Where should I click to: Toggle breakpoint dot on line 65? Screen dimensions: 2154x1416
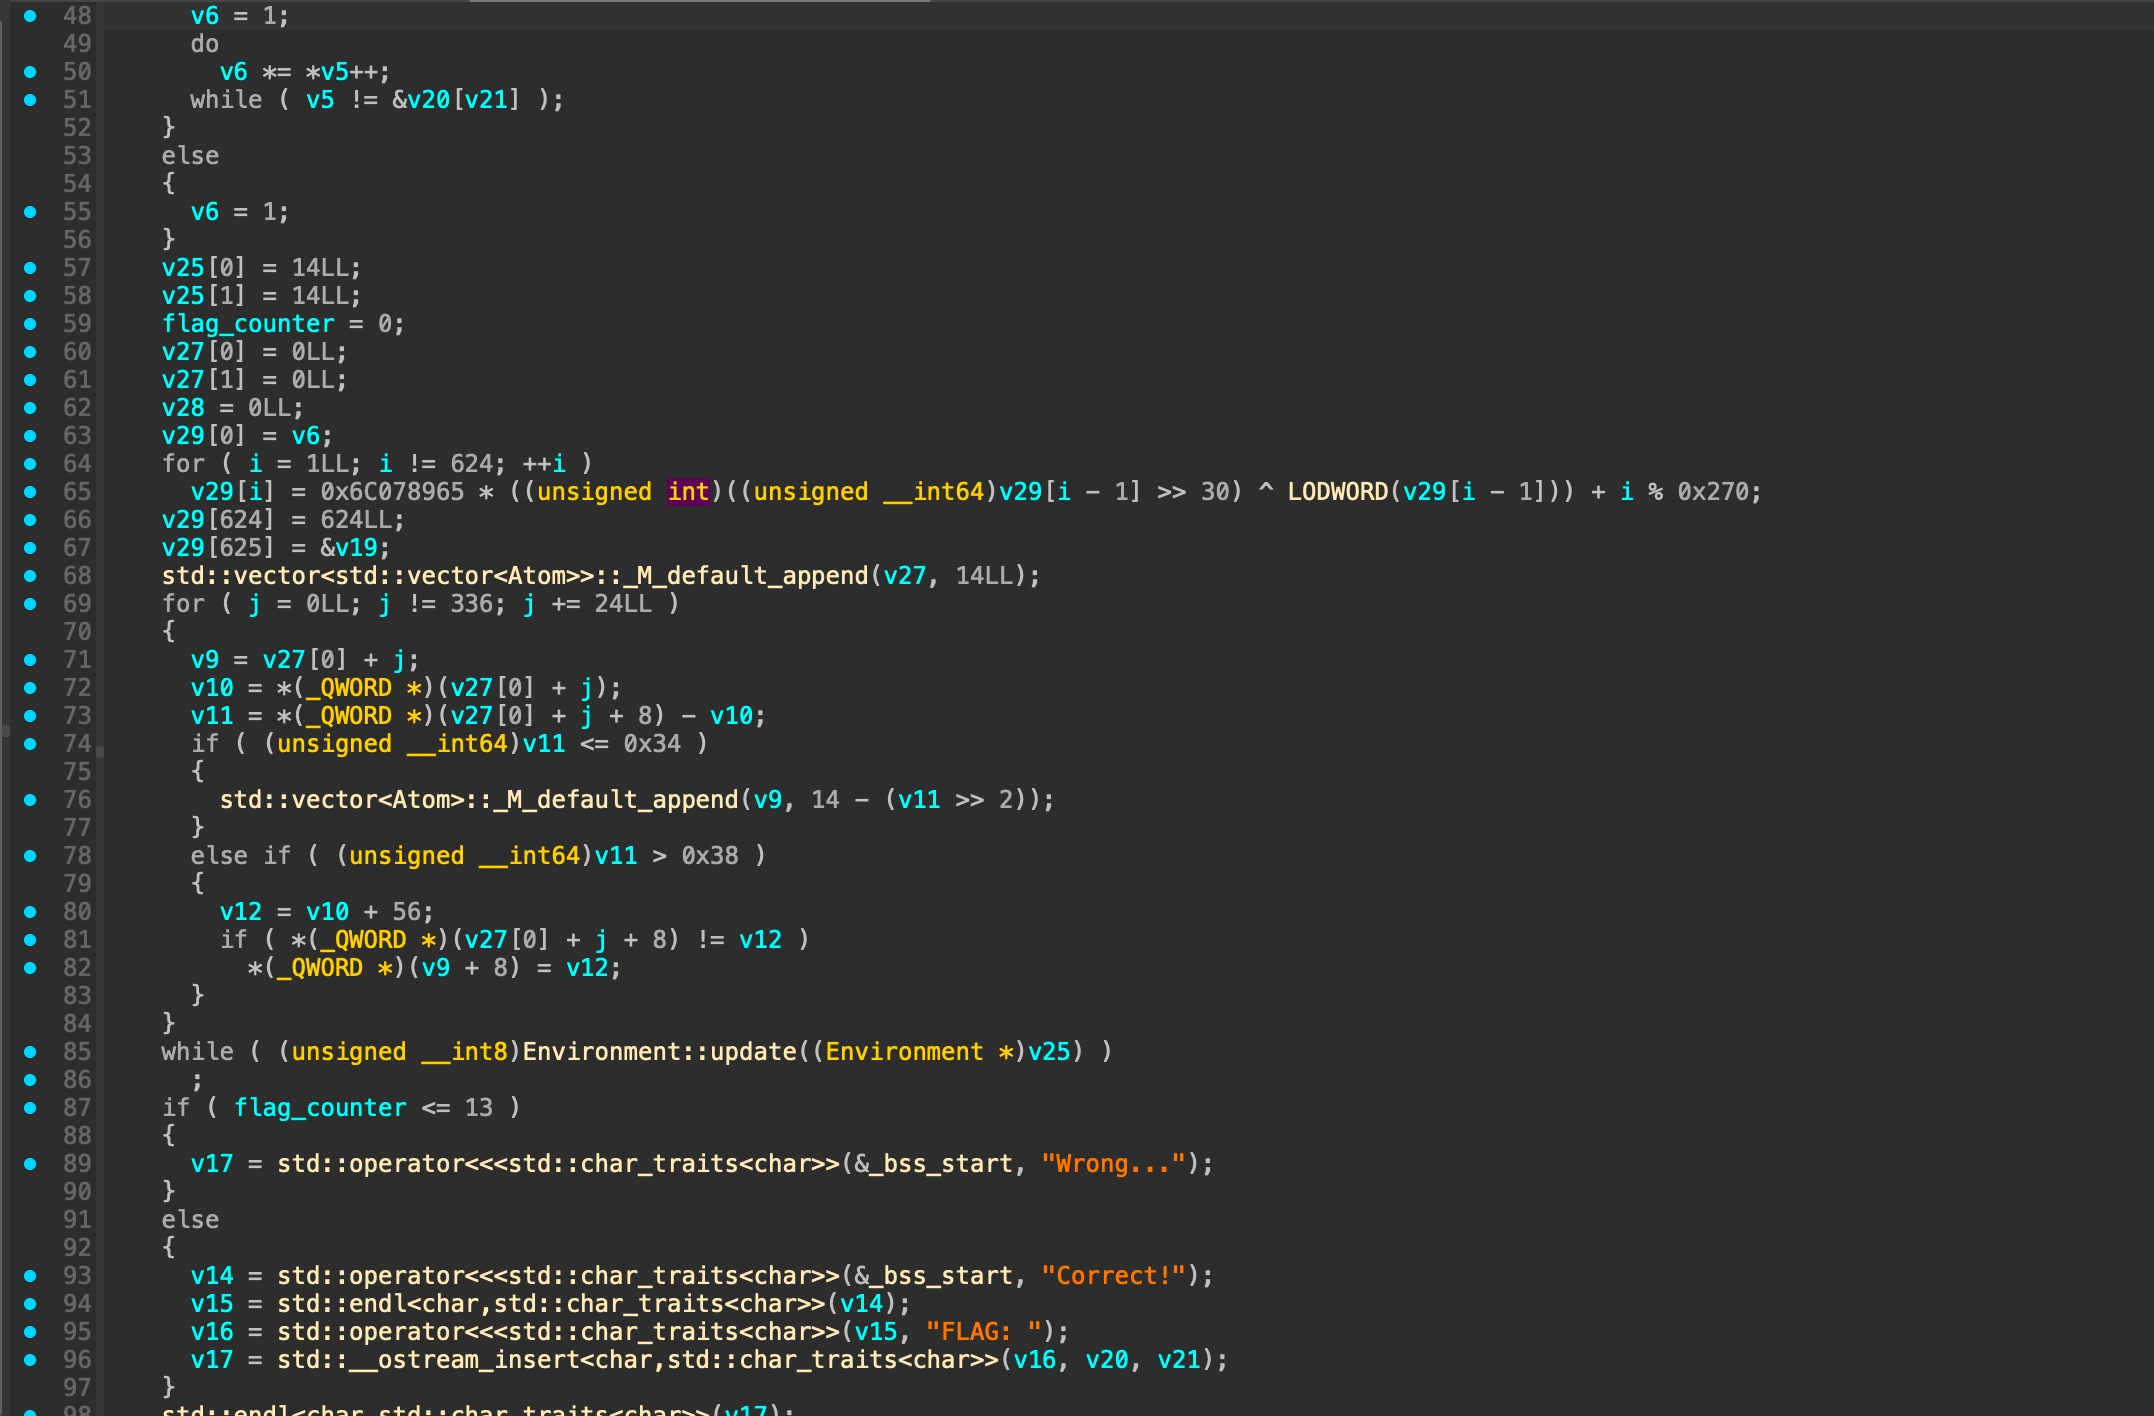tap(30, 492)
